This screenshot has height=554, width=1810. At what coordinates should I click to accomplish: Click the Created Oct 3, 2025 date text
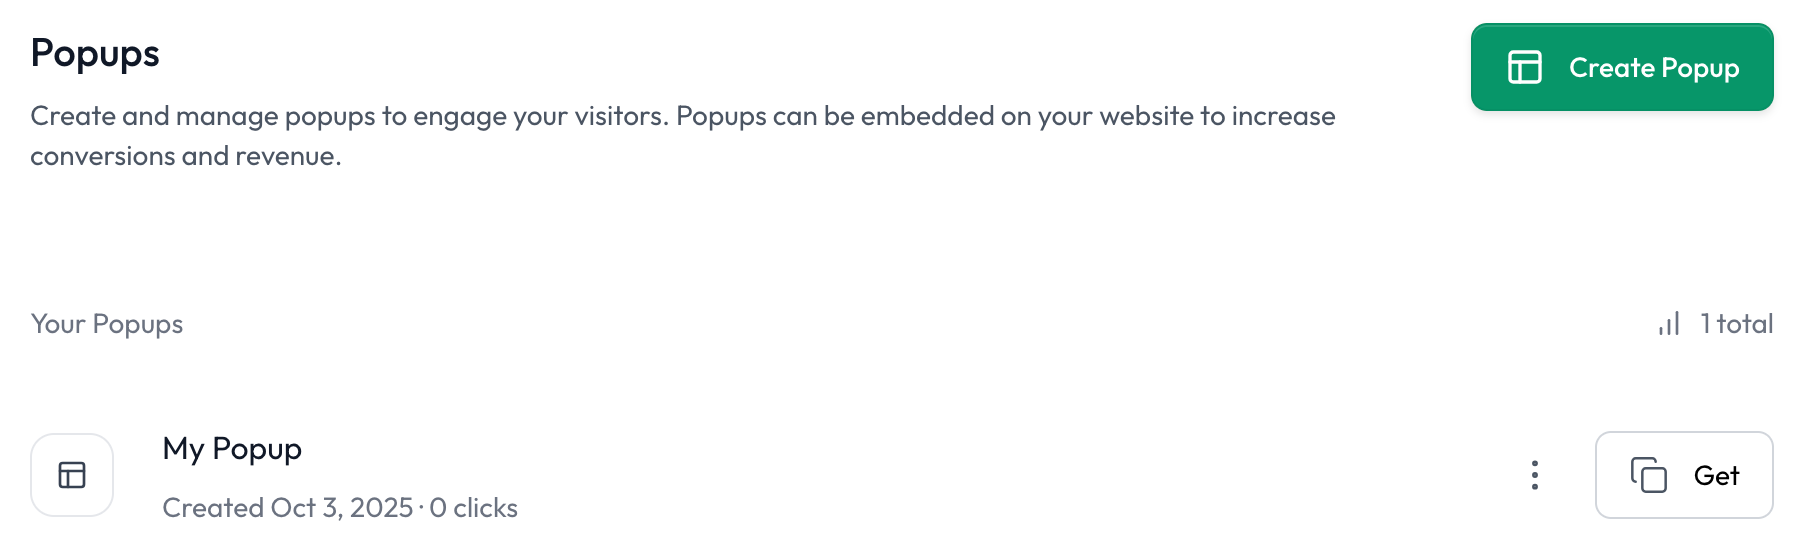point(288,507)
